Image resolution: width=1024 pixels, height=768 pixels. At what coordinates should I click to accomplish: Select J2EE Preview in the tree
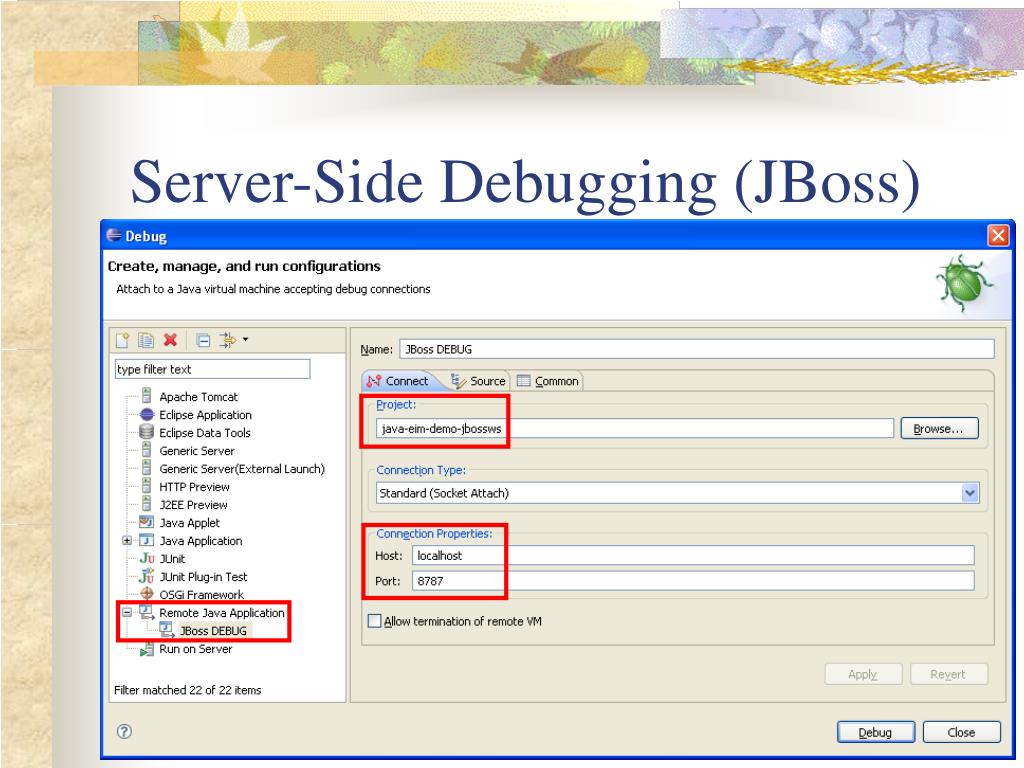click(194, 505)
